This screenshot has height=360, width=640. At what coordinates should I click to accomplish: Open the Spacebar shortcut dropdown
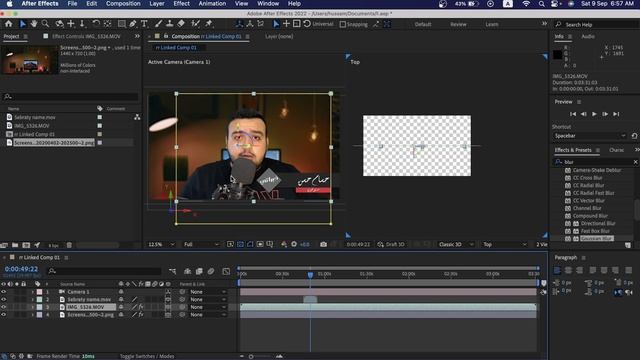pos(589,136)
